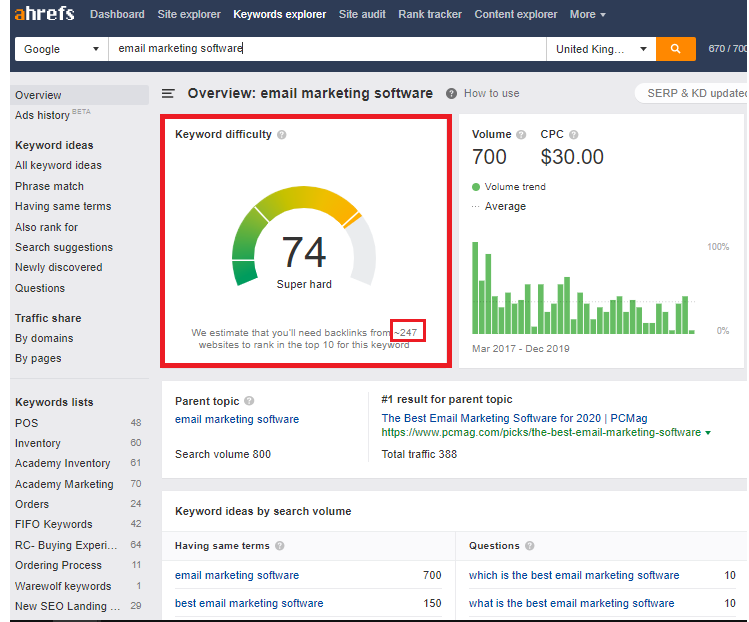
Task: Click which is the best email marketing software
Action: click(x=574, y=576)
